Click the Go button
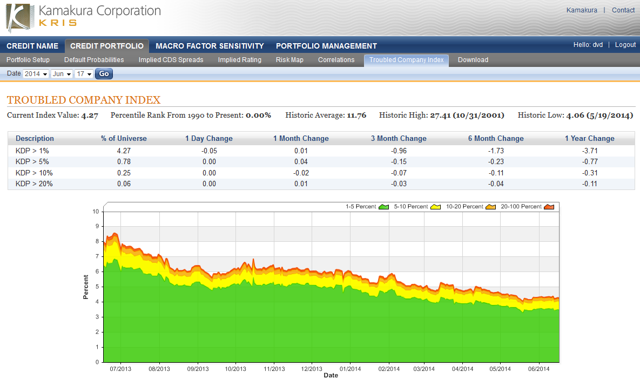The width and height of the screenshot is (640, 380). (104, 74)
